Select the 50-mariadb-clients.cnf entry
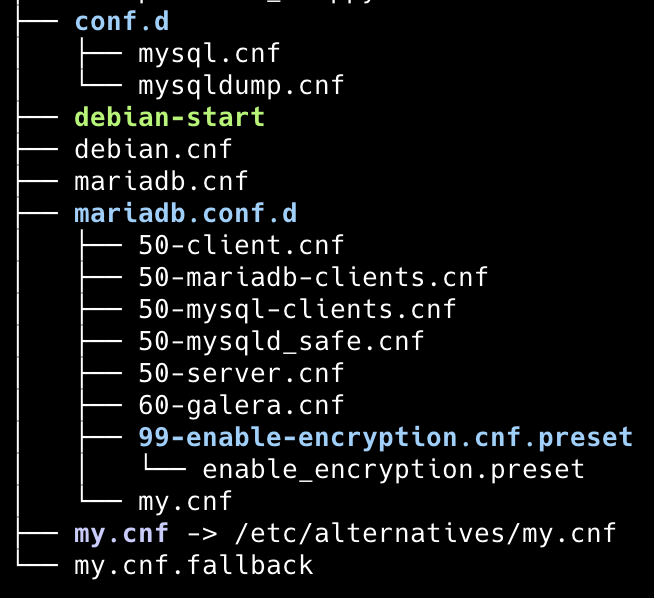The width and height of the screenshot is (654, 598). [x=313, y=277]
